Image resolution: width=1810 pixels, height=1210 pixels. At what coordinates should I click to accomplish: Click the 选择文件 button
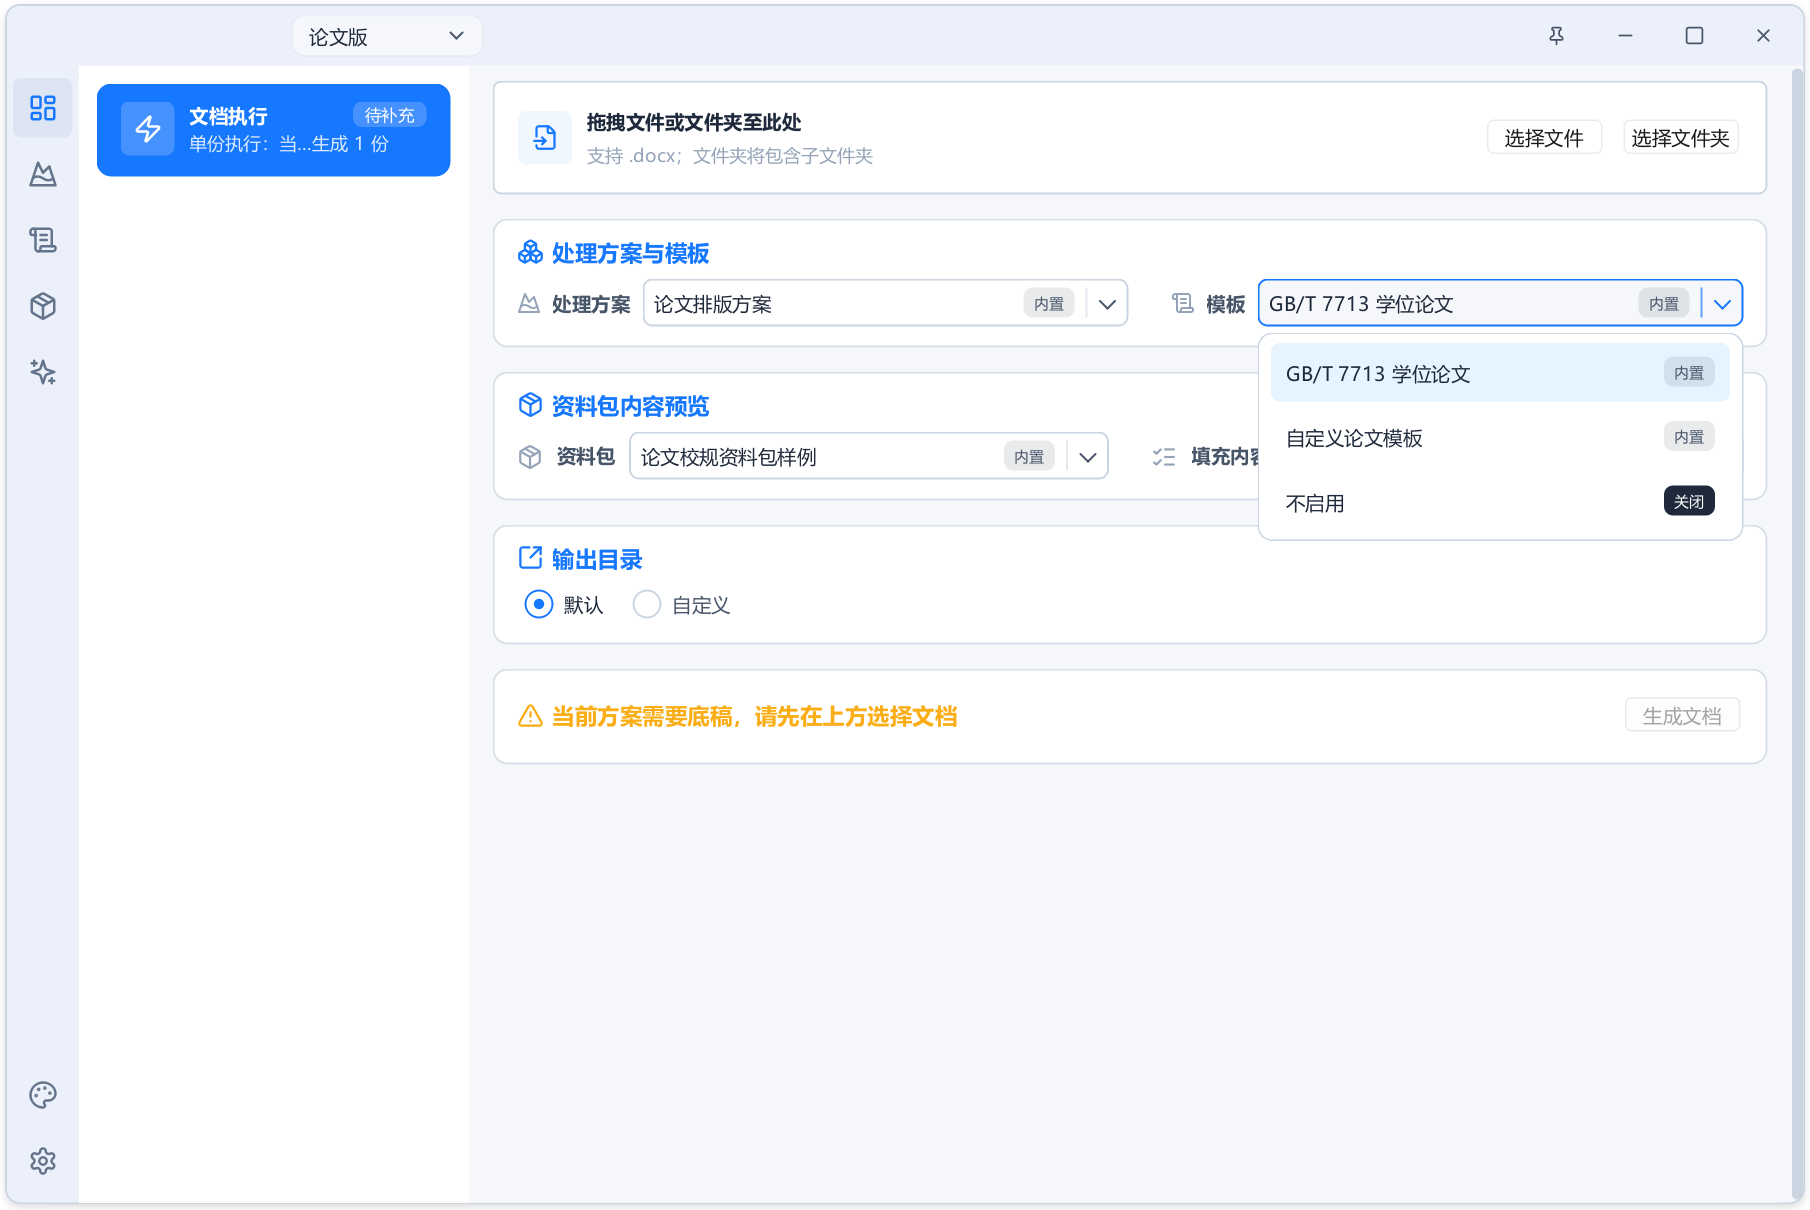(x=1544, y=138)
